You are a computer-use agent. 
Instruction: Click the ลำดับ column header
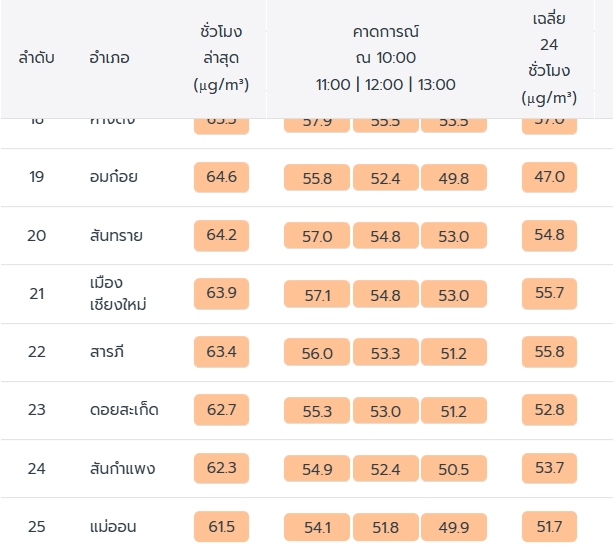(x=37, y=58)
